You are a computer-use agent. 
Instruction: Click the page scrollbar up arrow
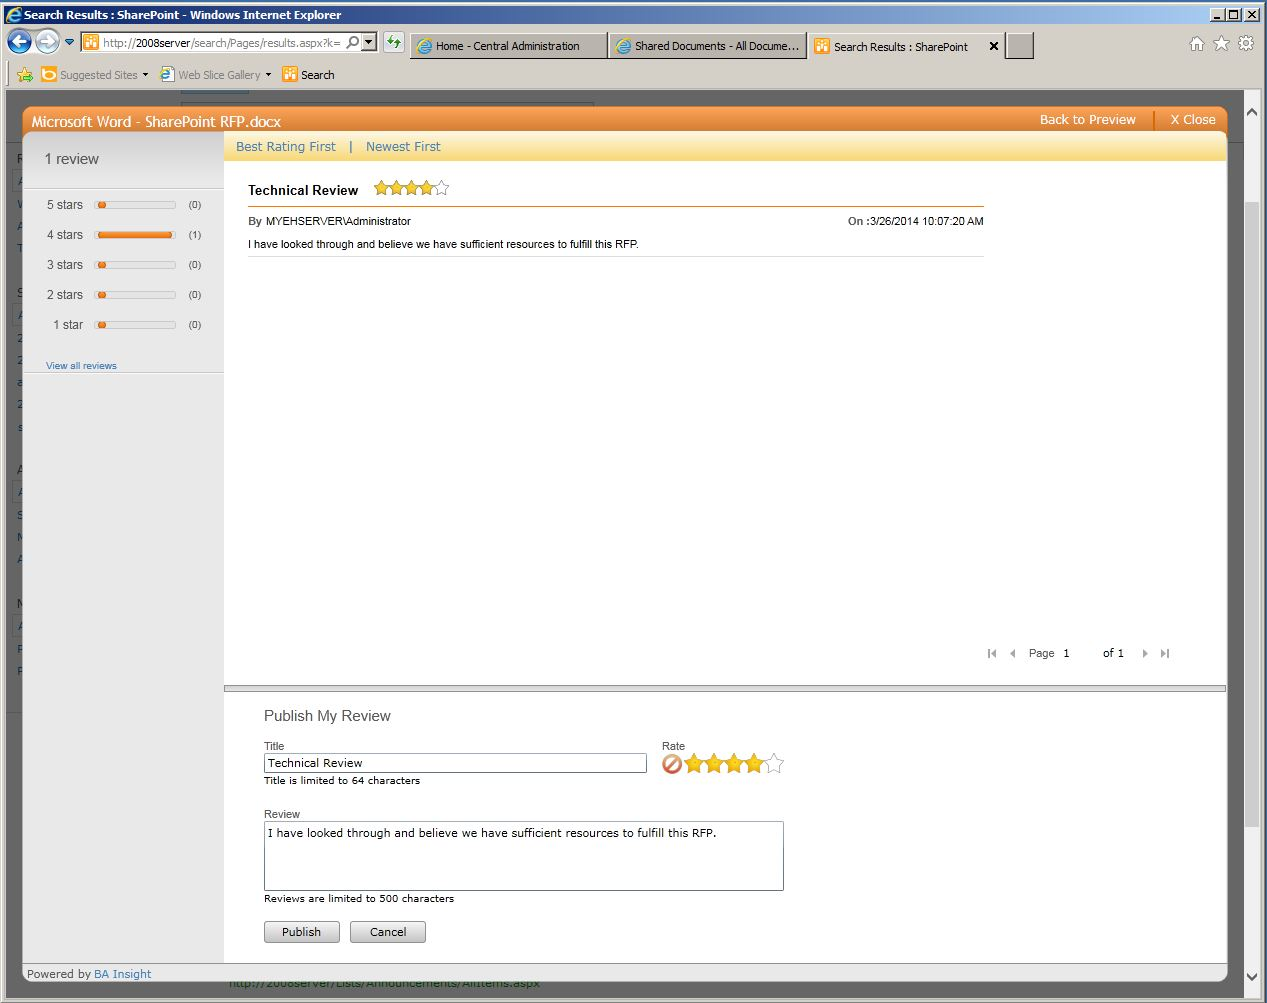[x=1252, y=112]
